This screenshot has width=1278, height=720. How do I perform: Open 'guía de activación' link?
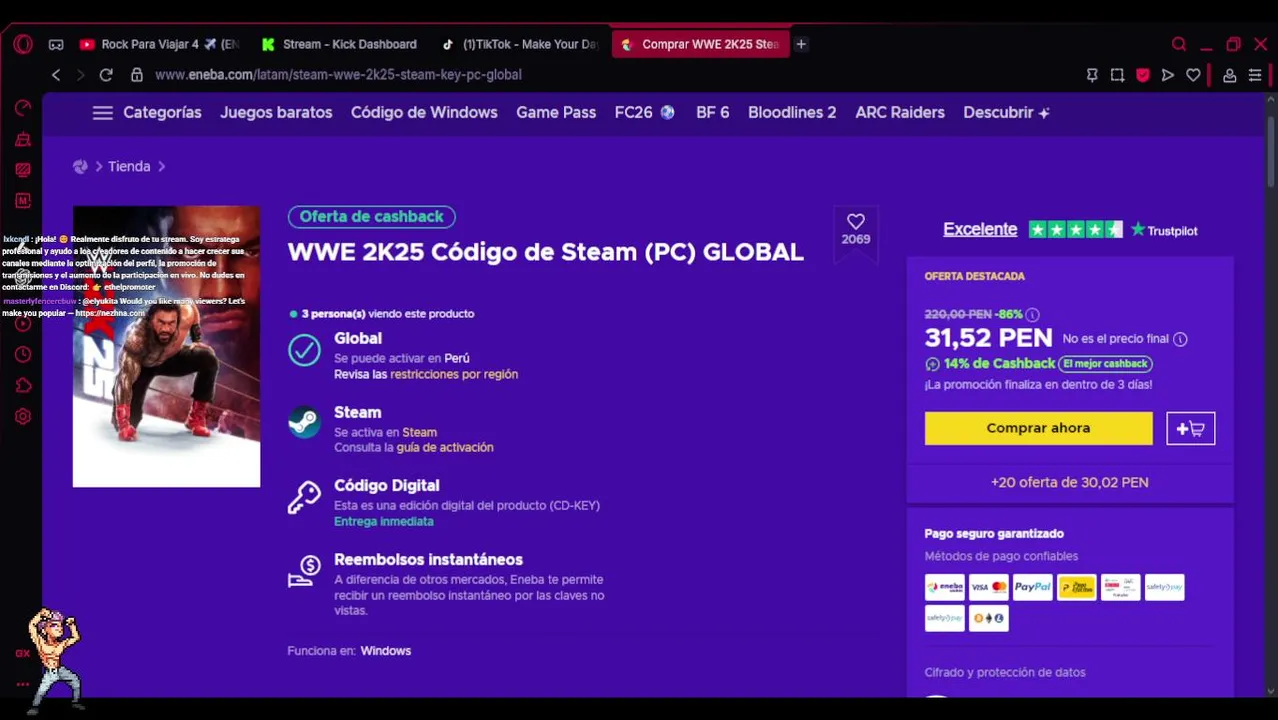pyautogui.click(x=445, y=448)
